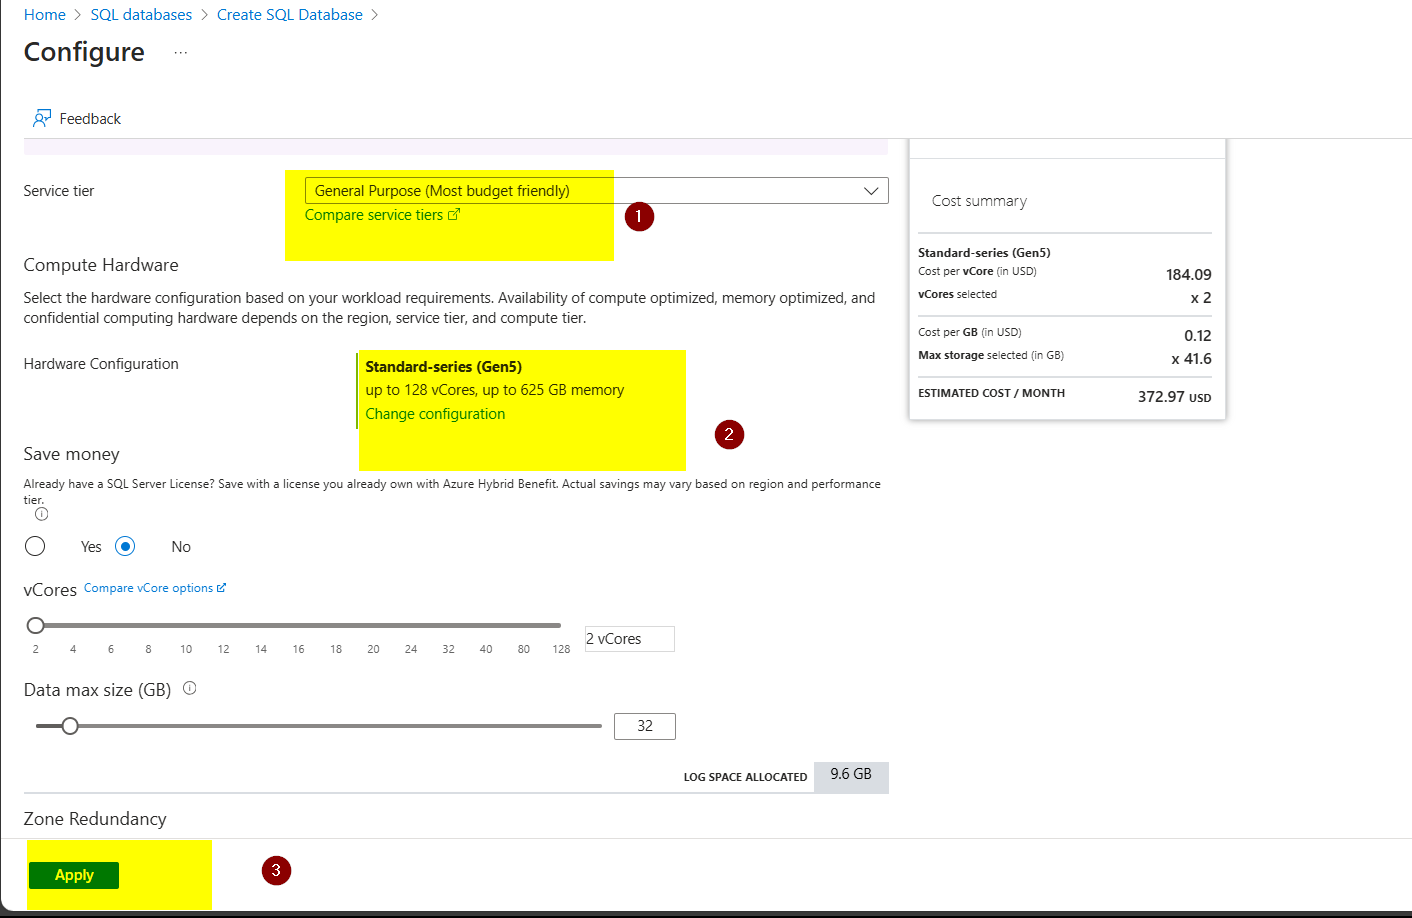Click external link icon on Compare vCore options
Image resolution: width=1412 pixels, height=918 pixels.
coord(222,587)
